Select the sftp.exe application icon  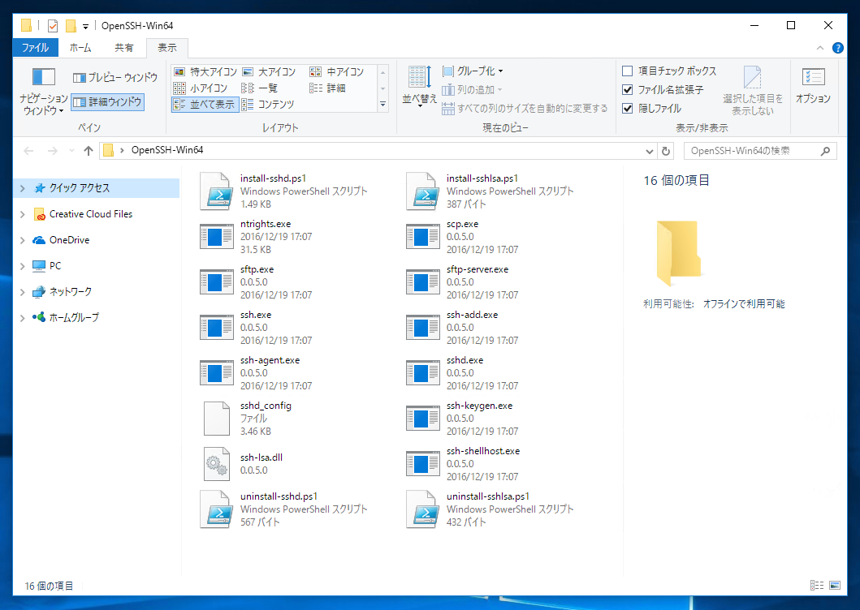[216, 282]
